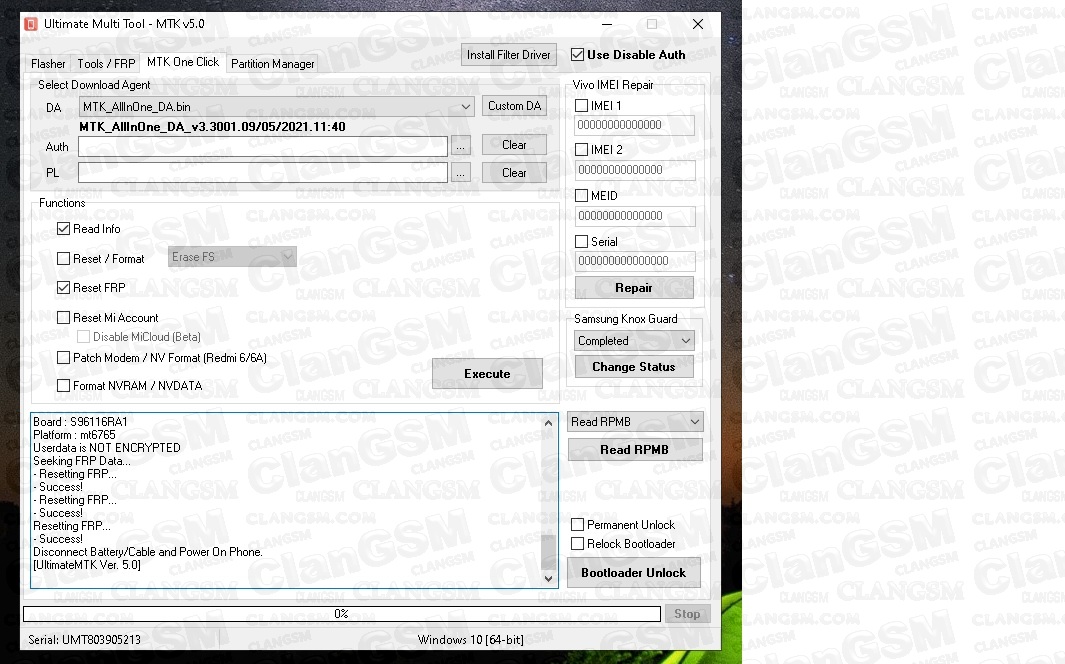The height and width of the screenshot is (664, 1065).
Task: Click the Serial number field
Action: click(634, 261)
